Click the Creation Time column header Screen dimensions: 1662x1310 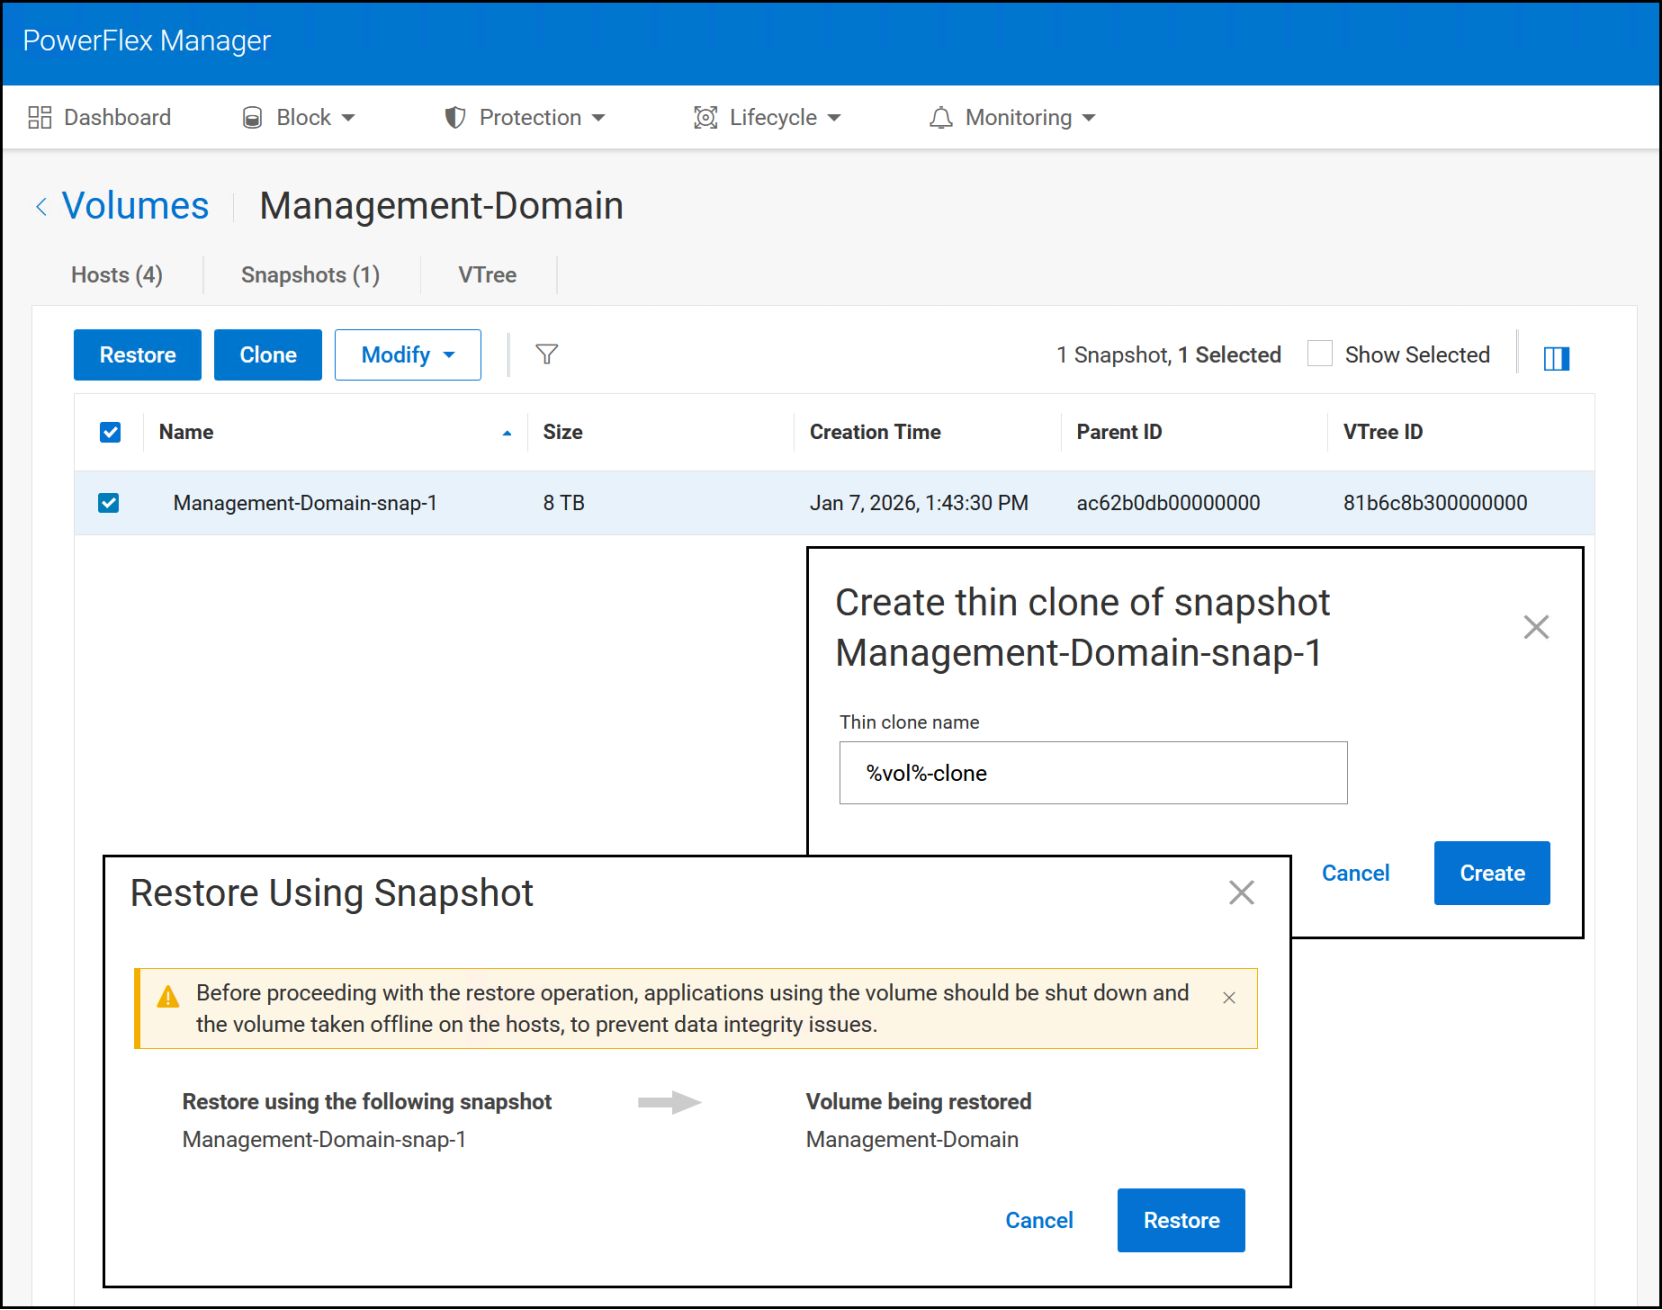875,432
